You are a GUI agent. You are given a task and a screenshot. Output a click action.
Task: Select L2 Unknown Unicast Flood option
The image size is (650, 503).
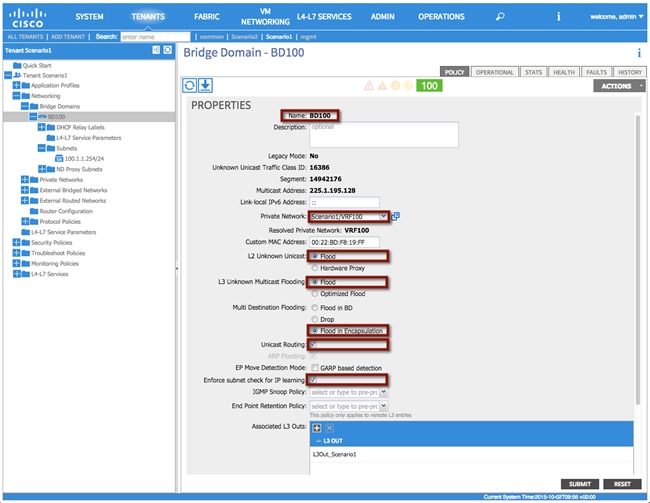click(315, 256)
